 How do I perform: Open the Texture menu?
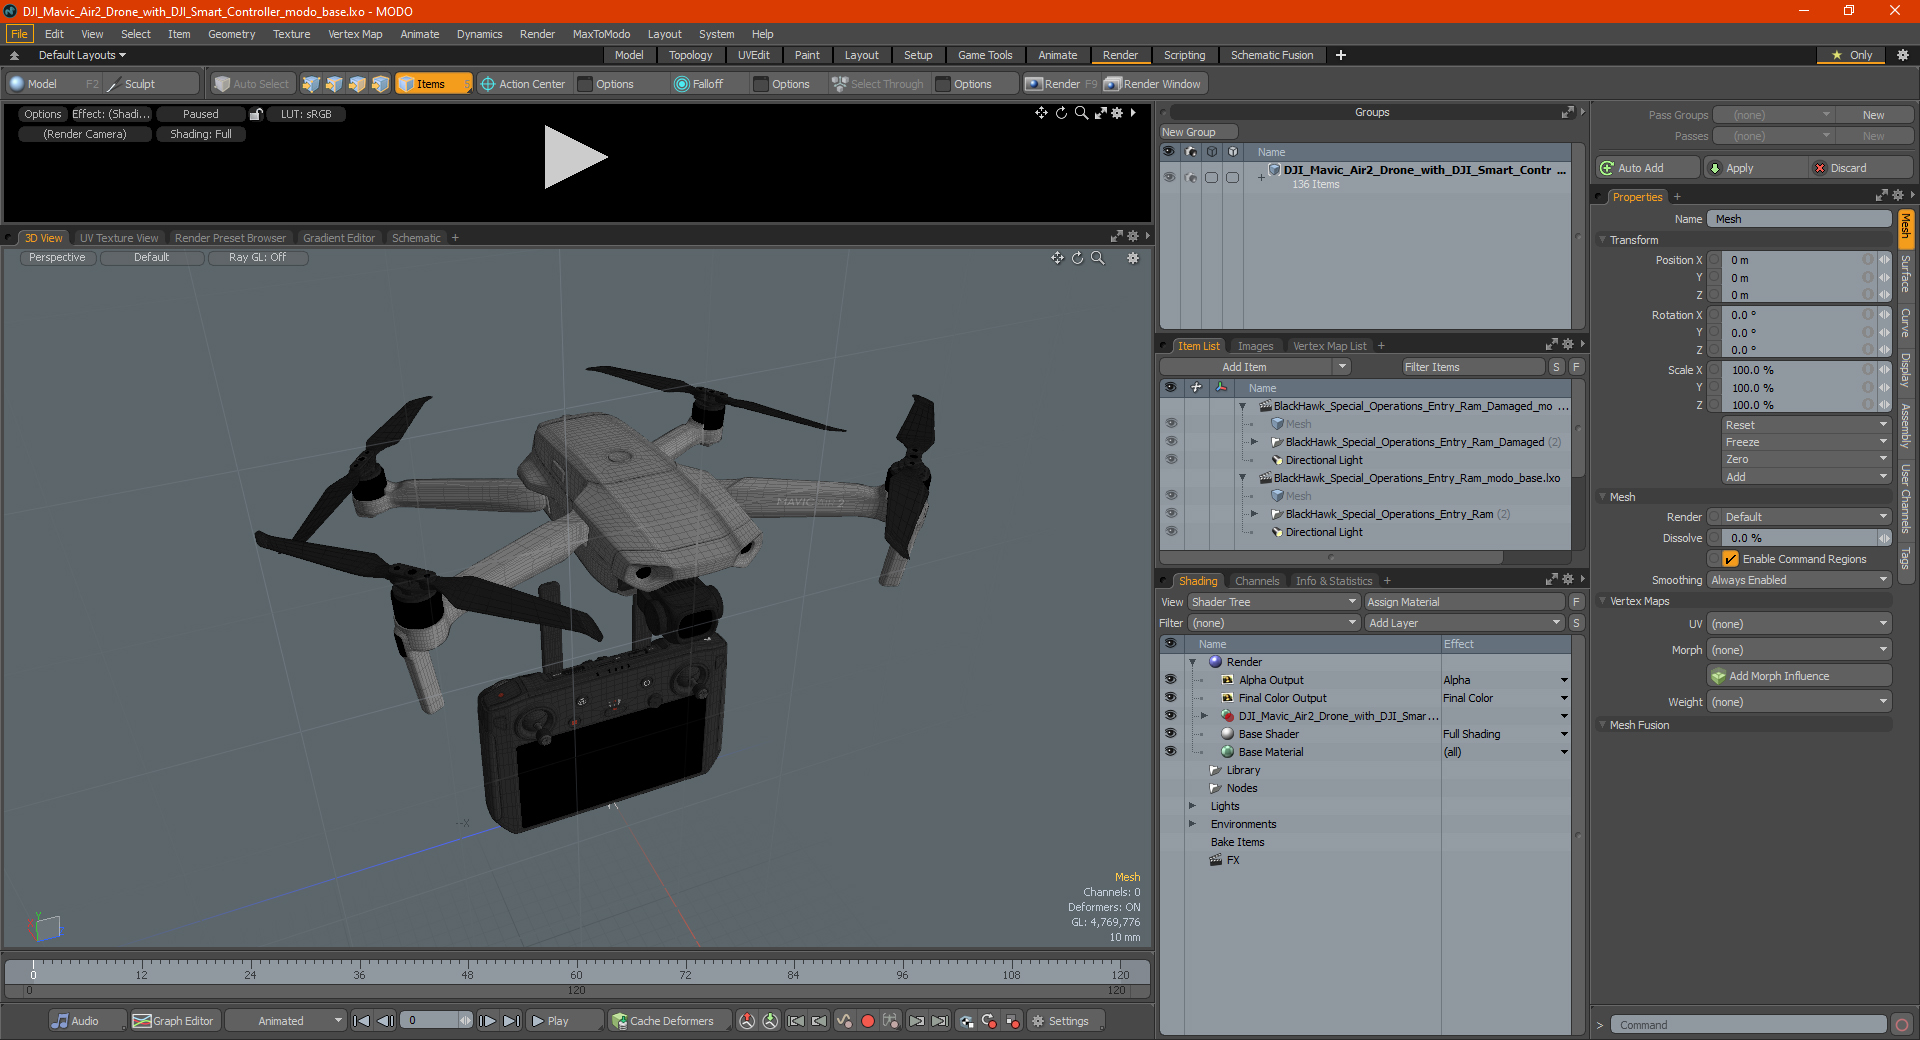pyautogui.click(x=291, y=34)
